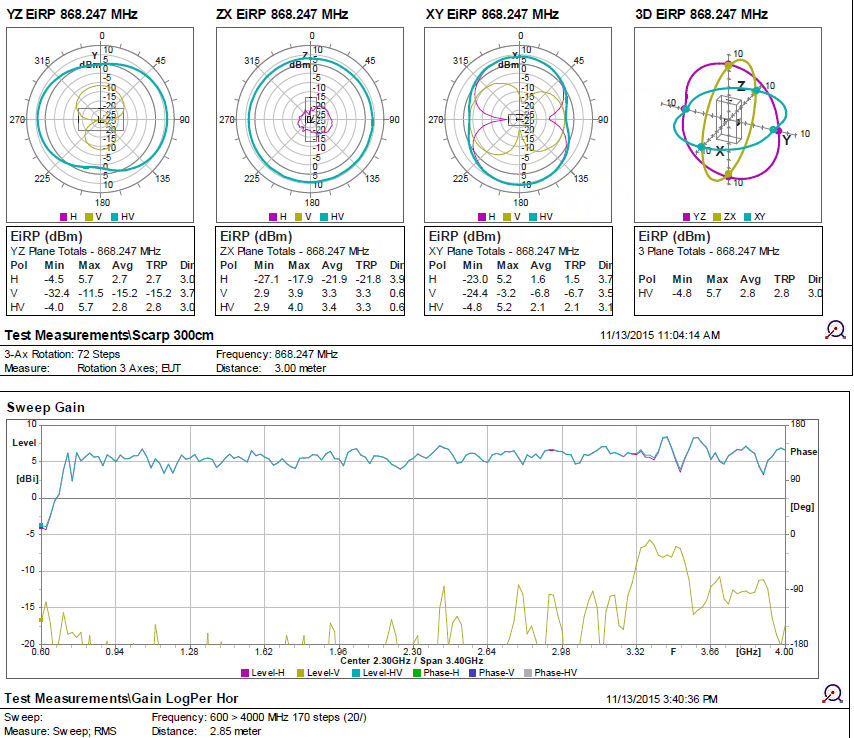The height and width of the screenshot is (738, 854).
Task: Click the Level-HV legend swatch
Action: (x=356, y=673)
